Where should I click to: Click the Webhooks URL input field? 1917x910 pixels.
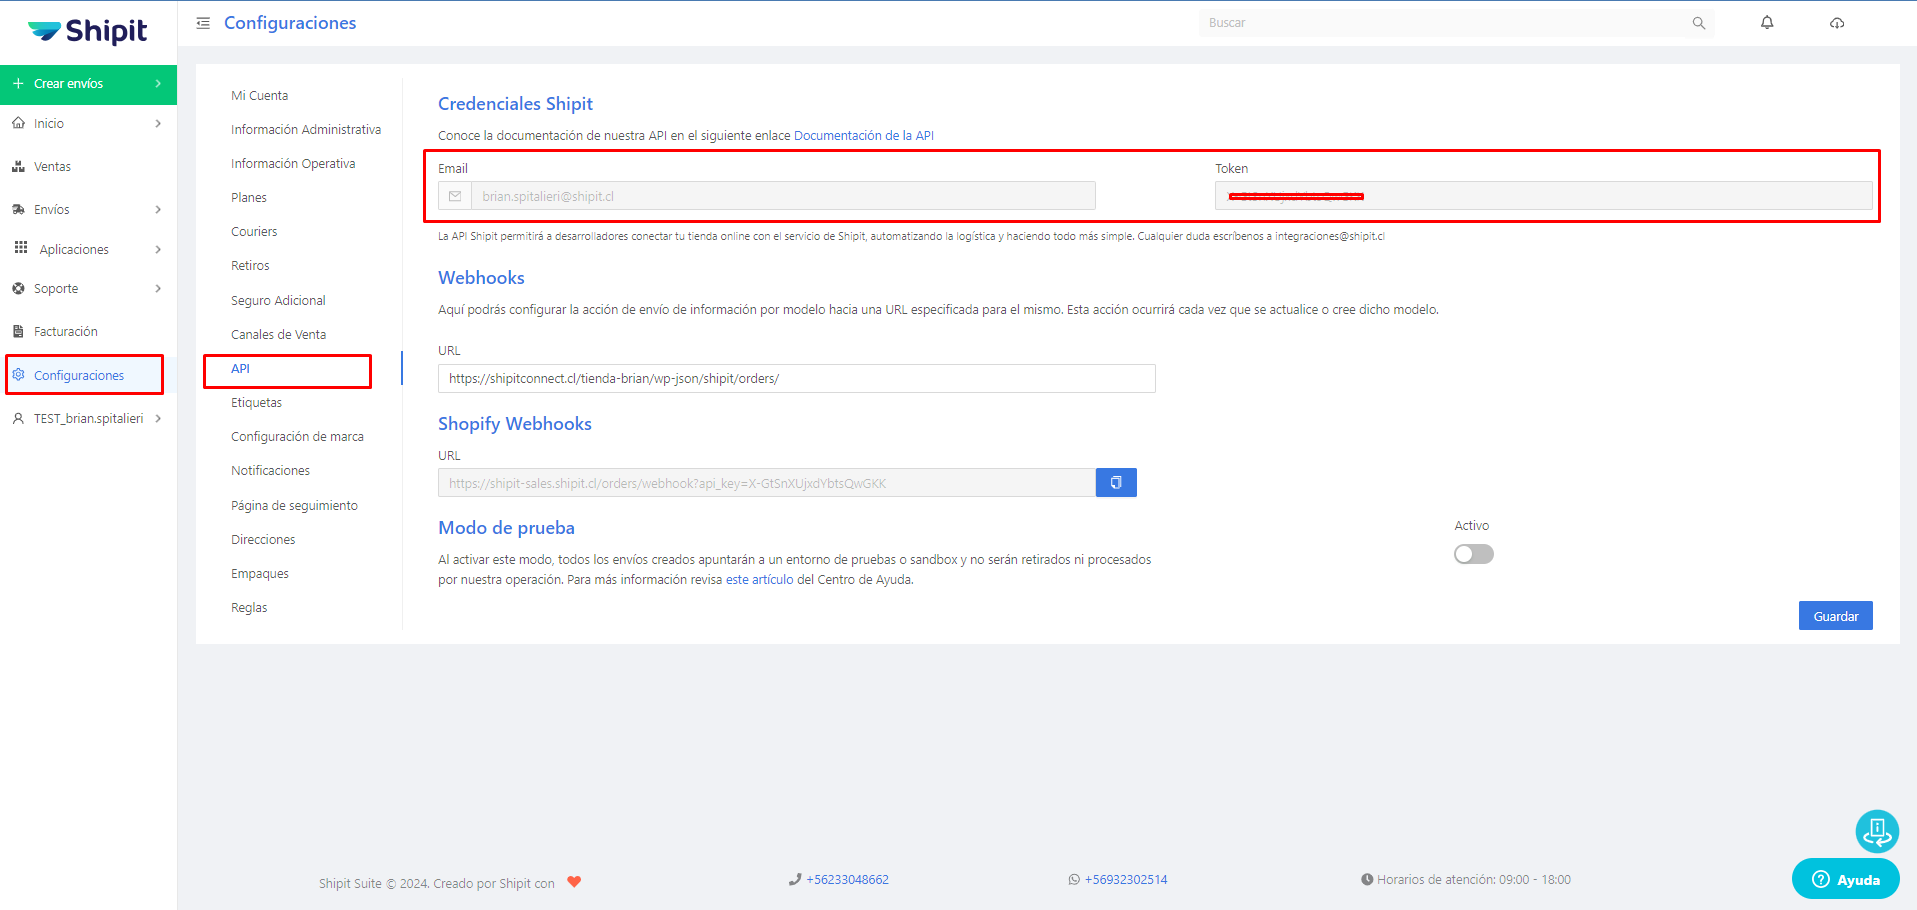point(797,378)
